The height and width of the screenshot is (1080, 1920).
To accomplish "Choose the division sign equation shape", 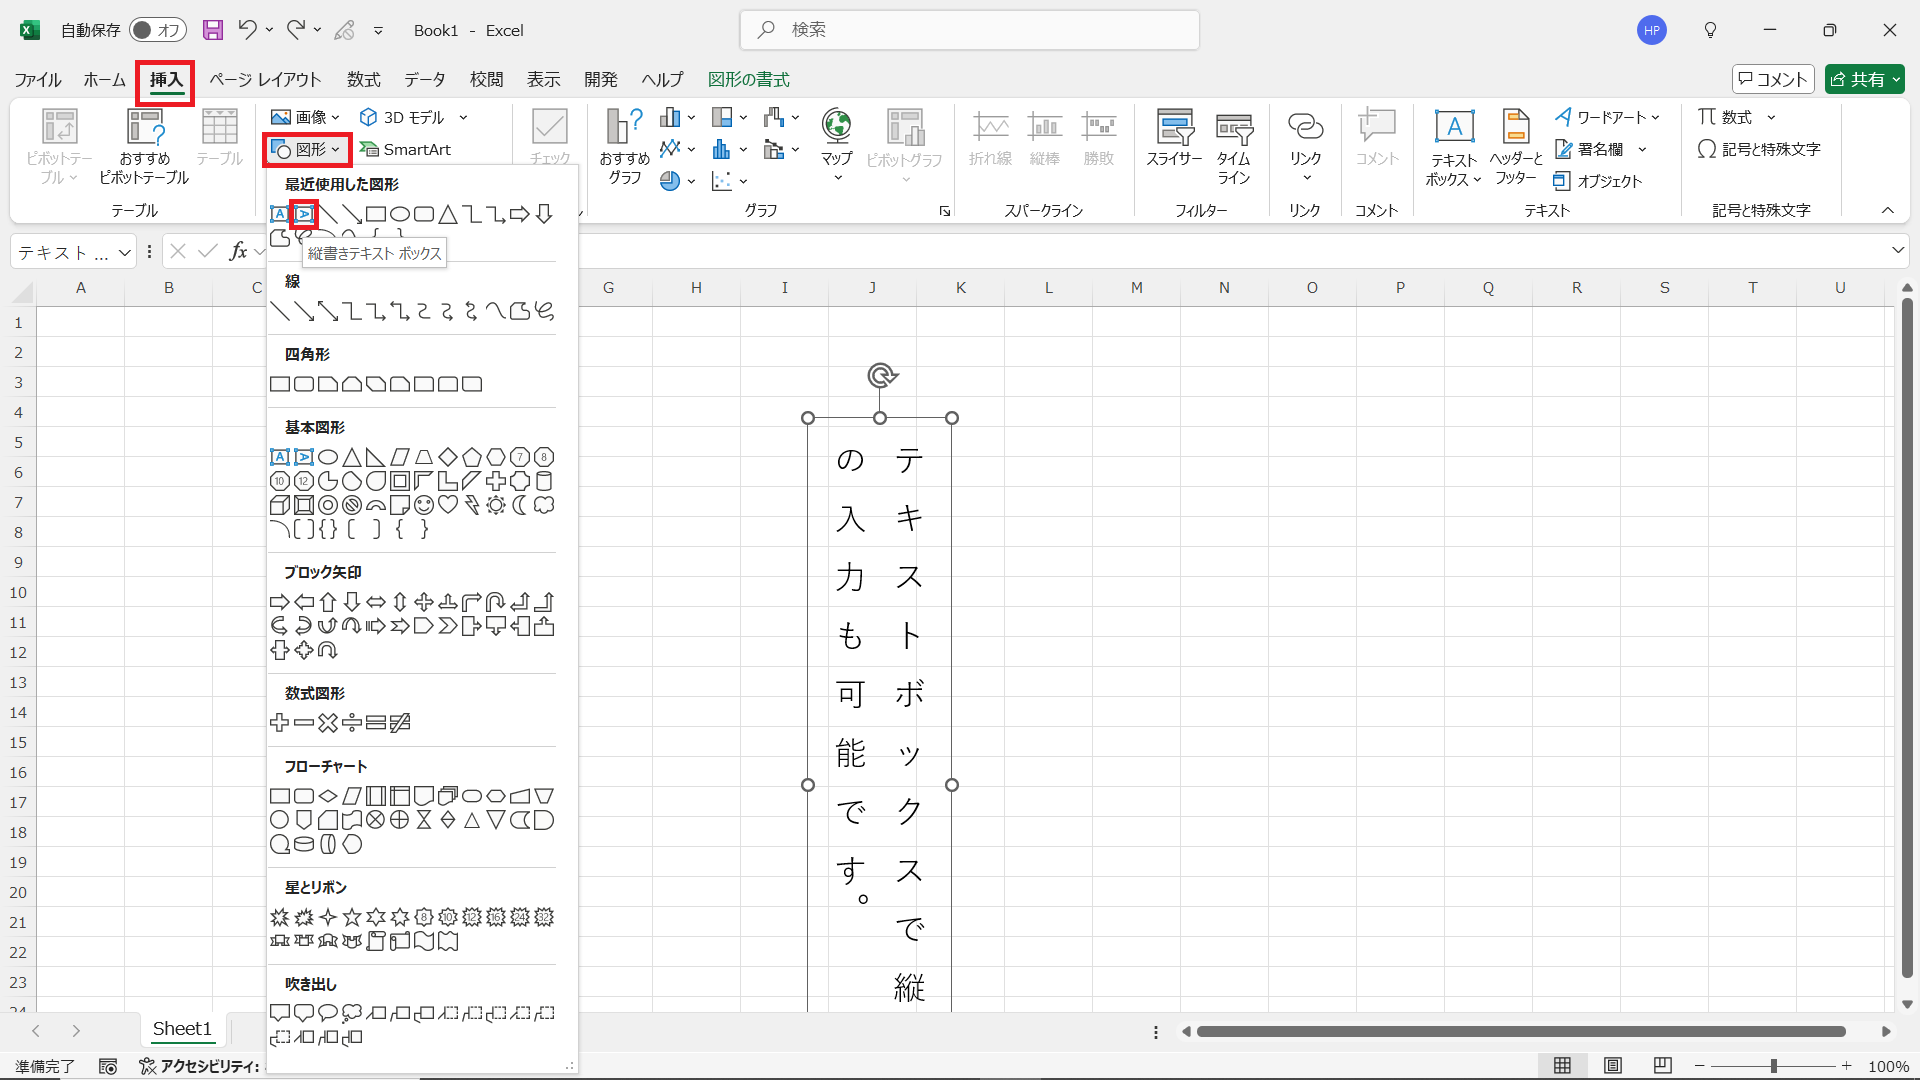I will [x=352, y=723].
